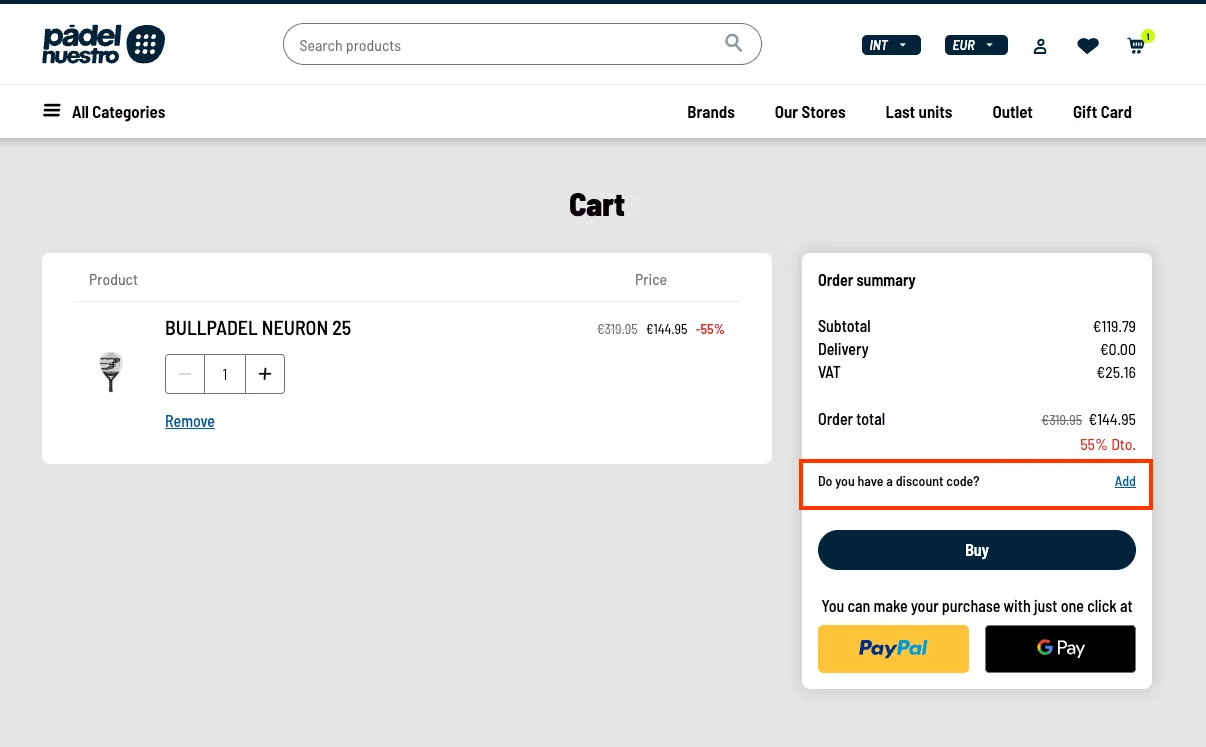
Task: Open the Outlet section
Action: 1012,112
